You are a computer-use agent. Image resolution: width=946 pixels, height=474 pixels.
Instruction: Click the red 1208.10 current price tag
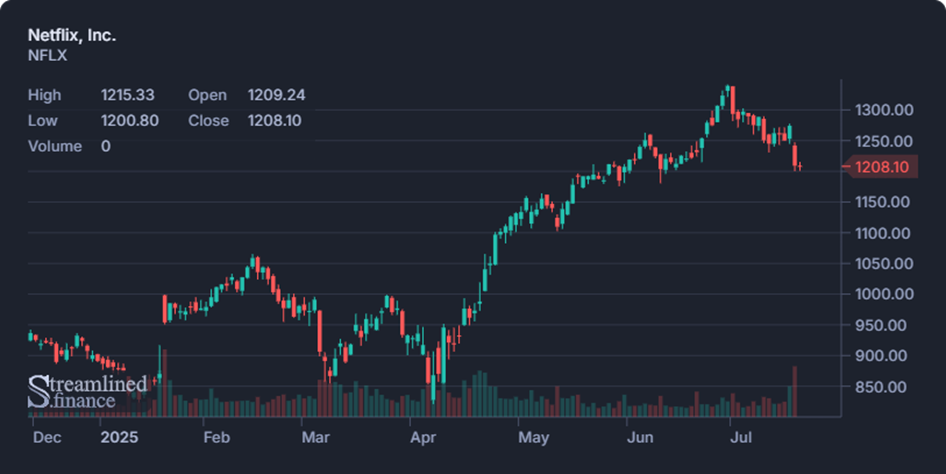point(881,167)
